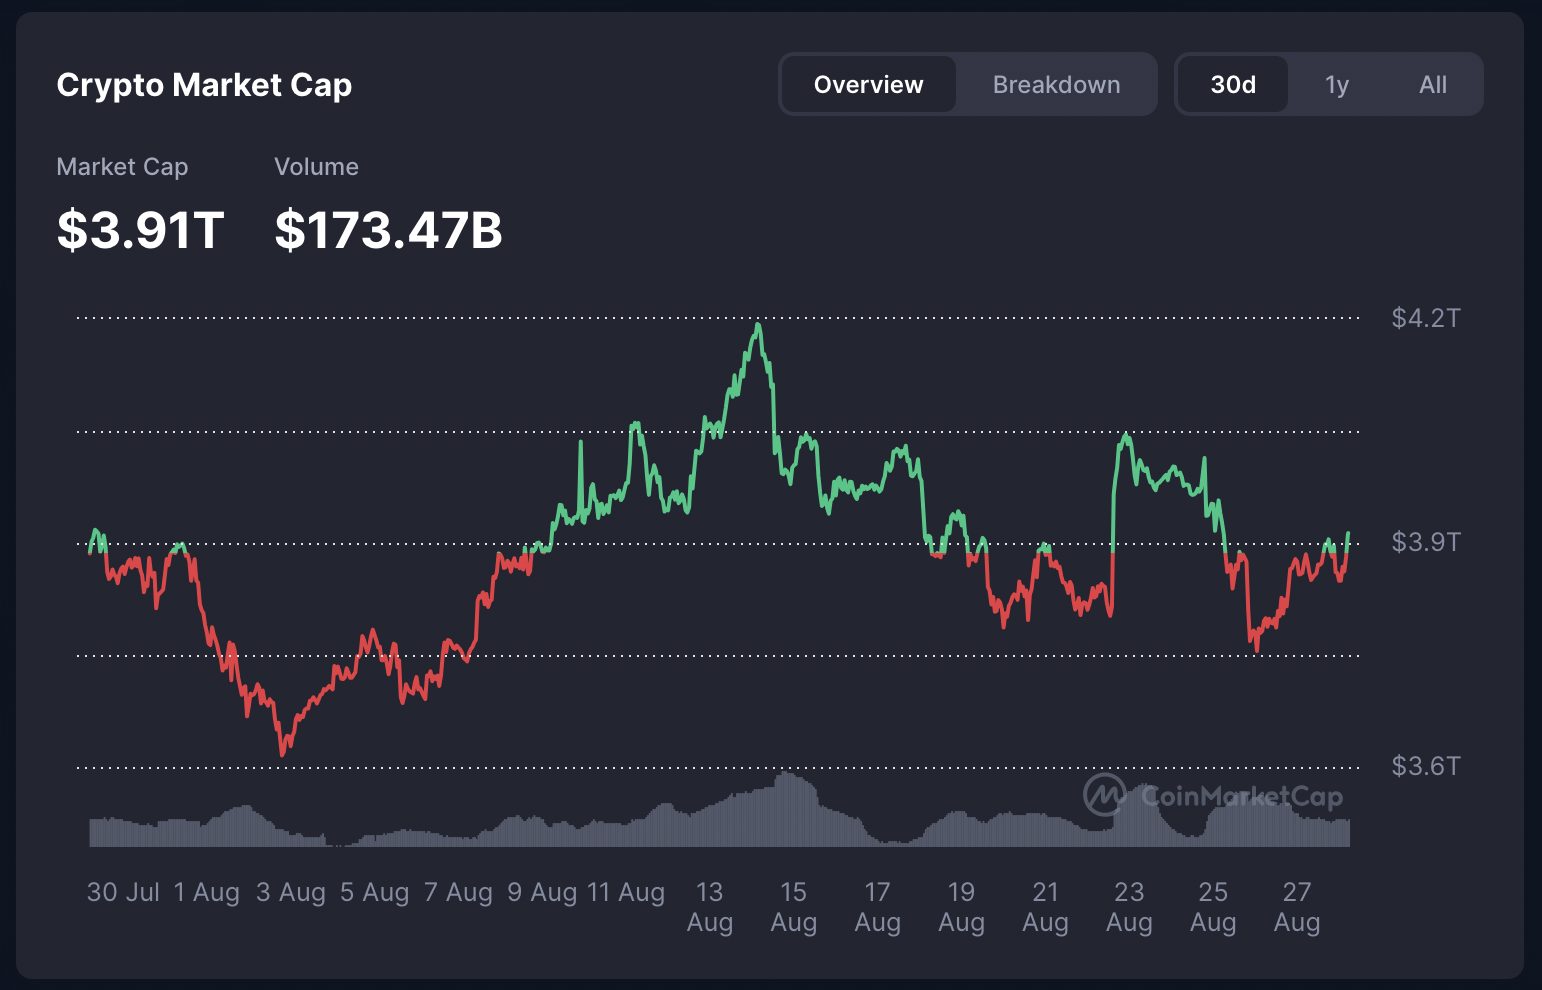Click the $3.6T axis label
The image size is (1542, 990).
tap(1426, 766)
